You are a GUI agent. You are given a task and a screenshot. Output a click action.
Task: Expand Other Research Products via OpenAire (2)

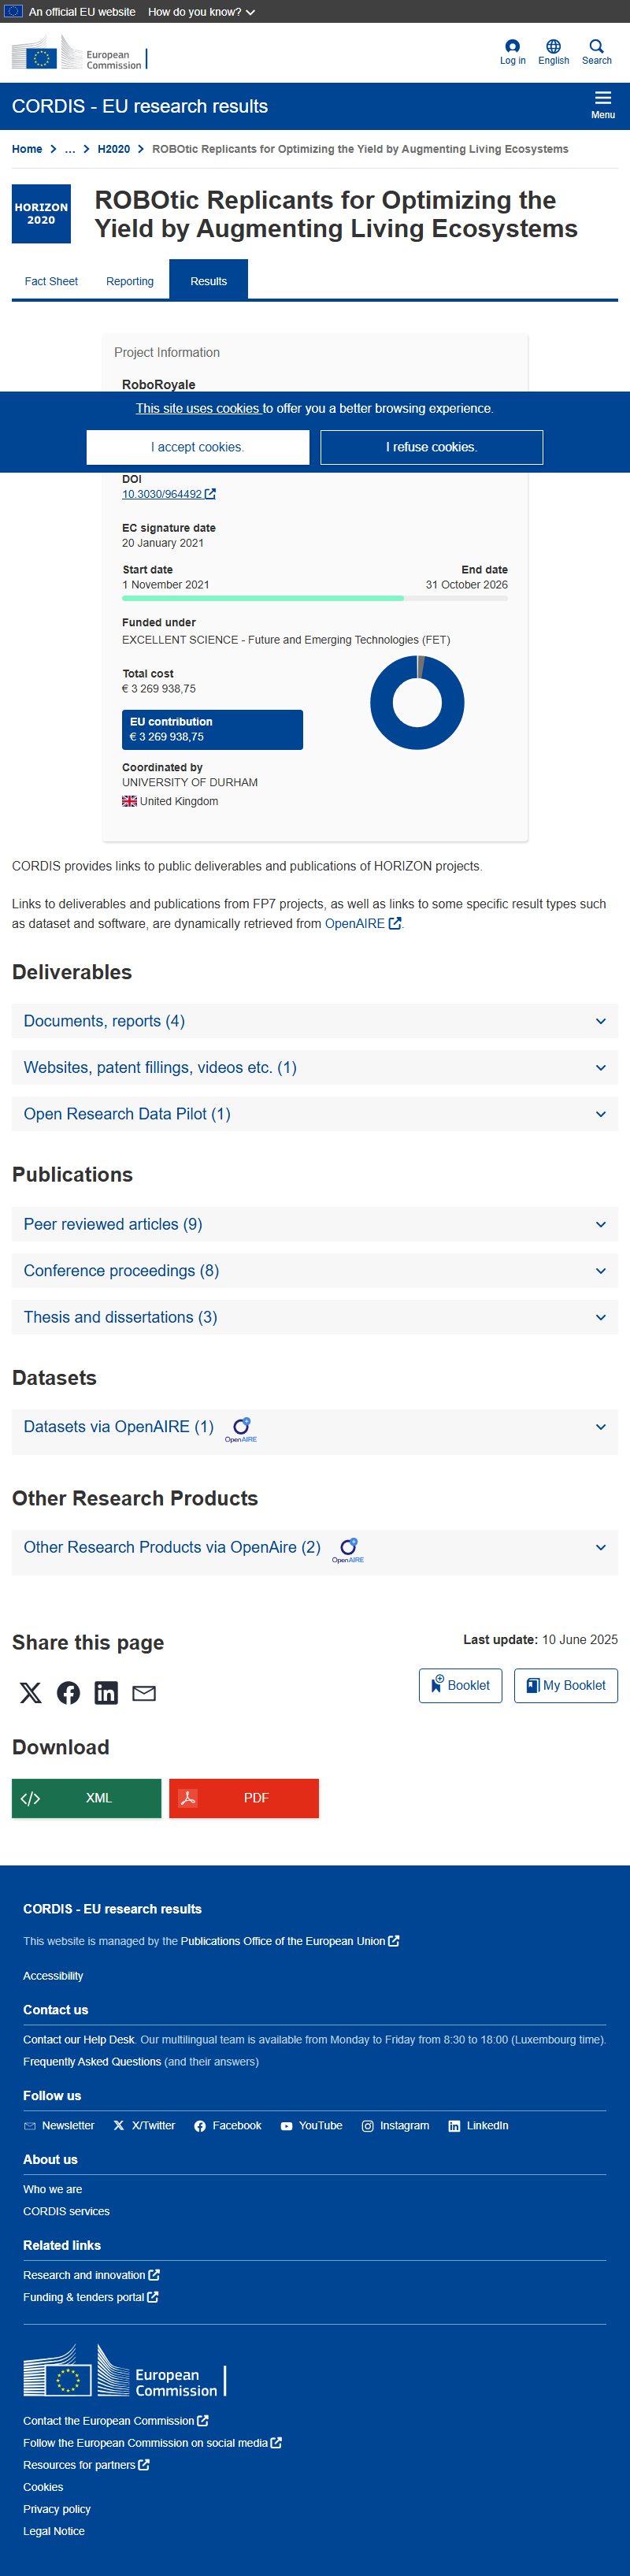[315, 1552]
